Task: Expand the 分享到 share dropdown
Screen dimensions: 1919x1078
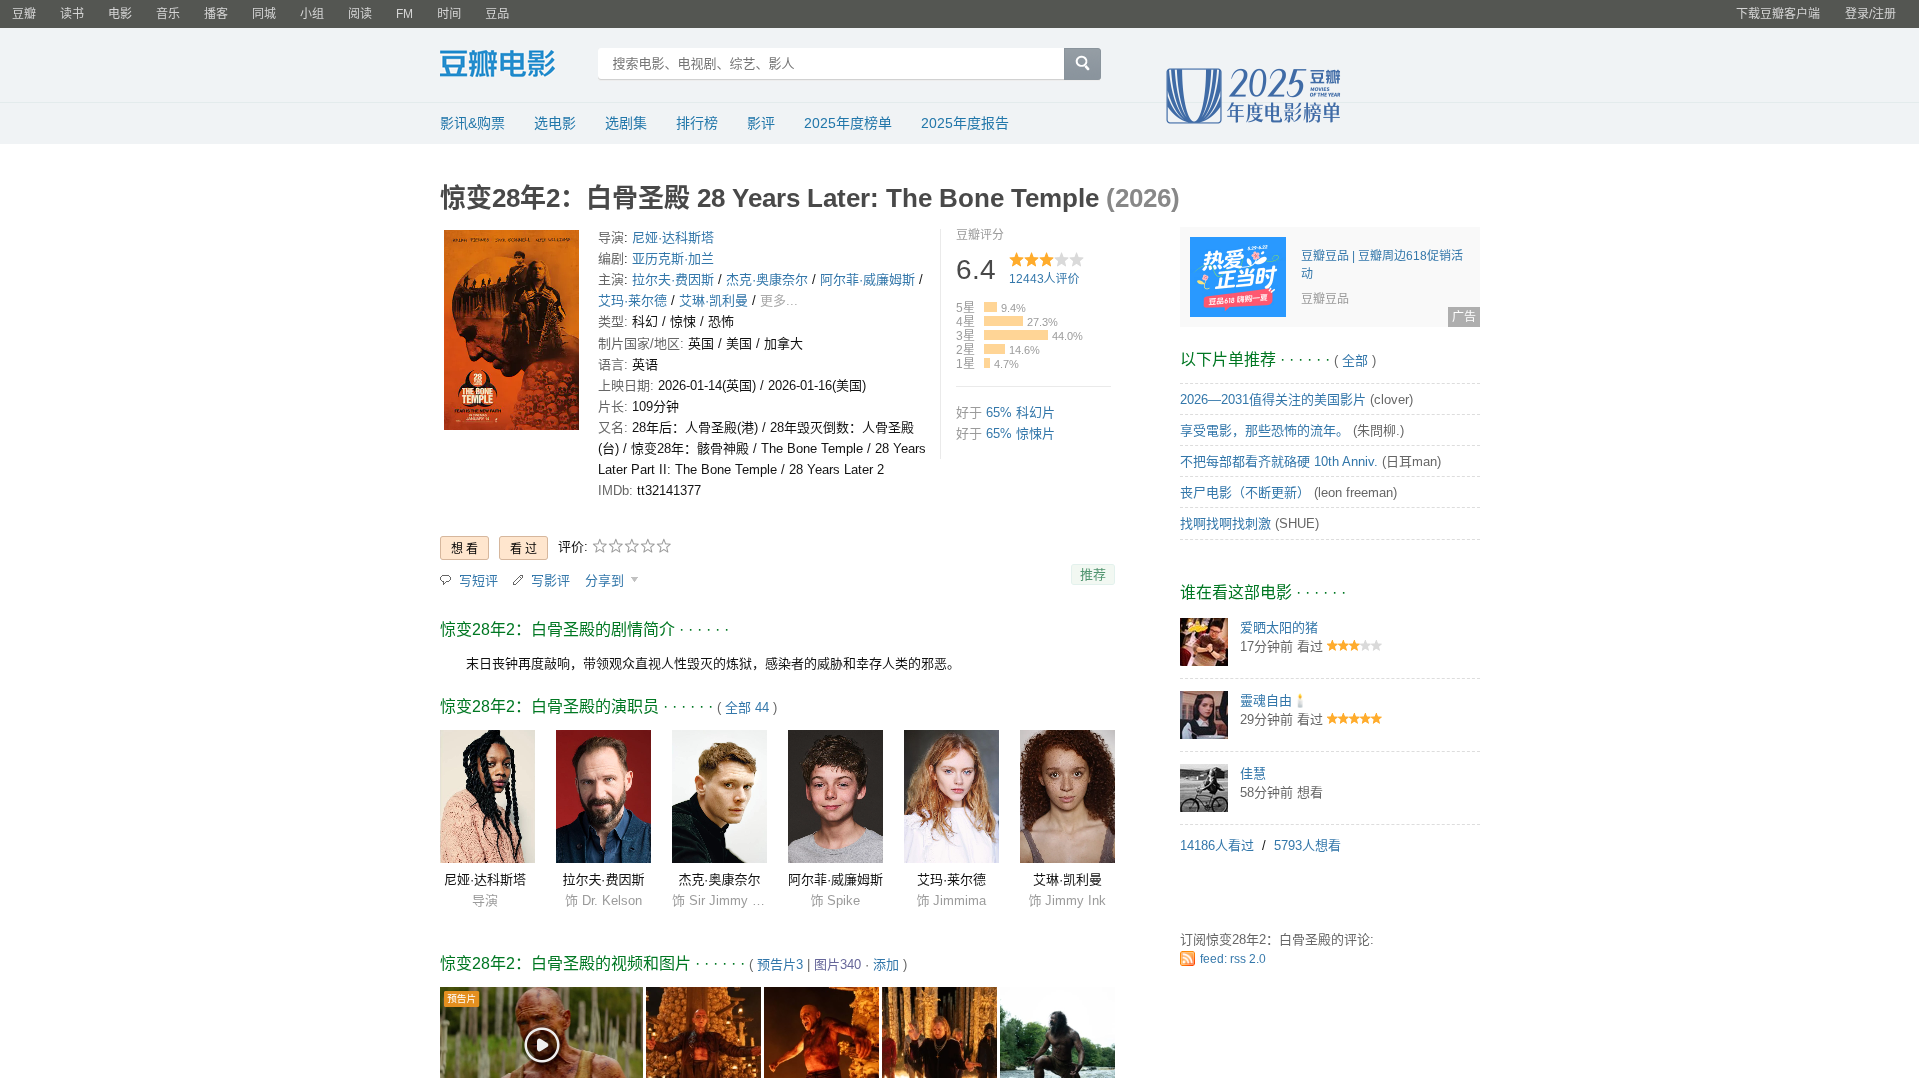Action: click(x=611, y=581)
